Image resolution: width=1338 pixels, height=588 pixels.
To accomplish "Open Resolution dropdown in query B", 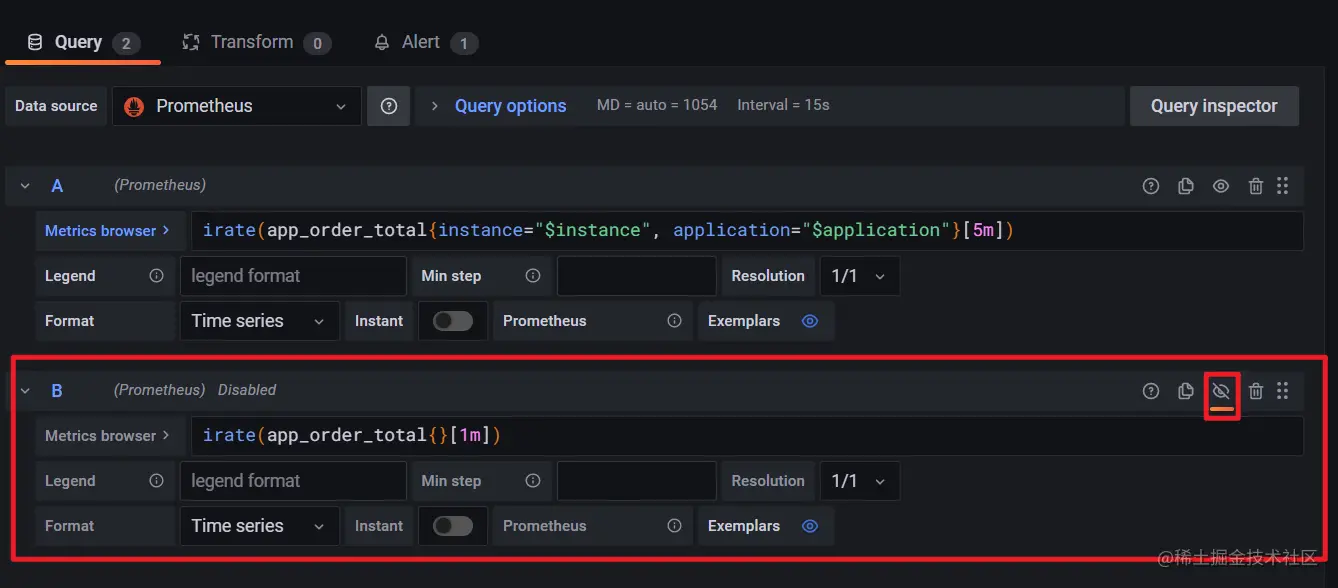I will coord(859,481).
